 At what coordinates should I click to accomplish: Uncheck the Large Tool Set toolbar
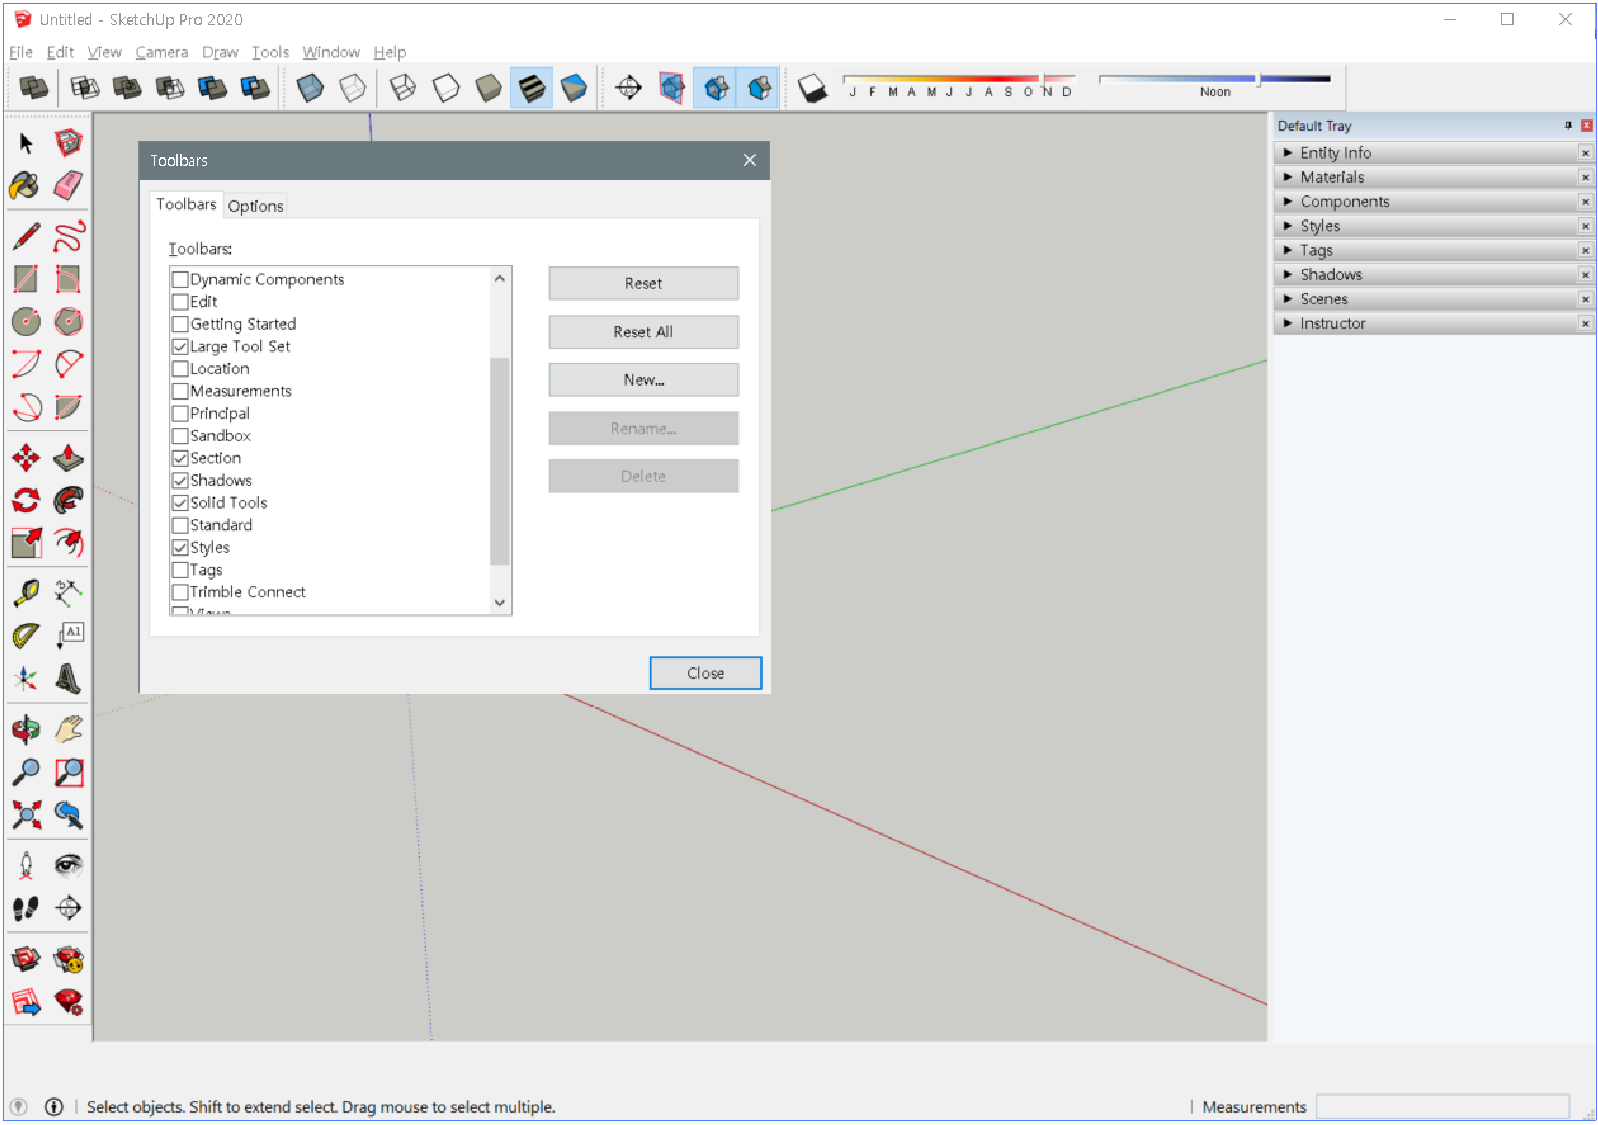(x=180, y=347)
